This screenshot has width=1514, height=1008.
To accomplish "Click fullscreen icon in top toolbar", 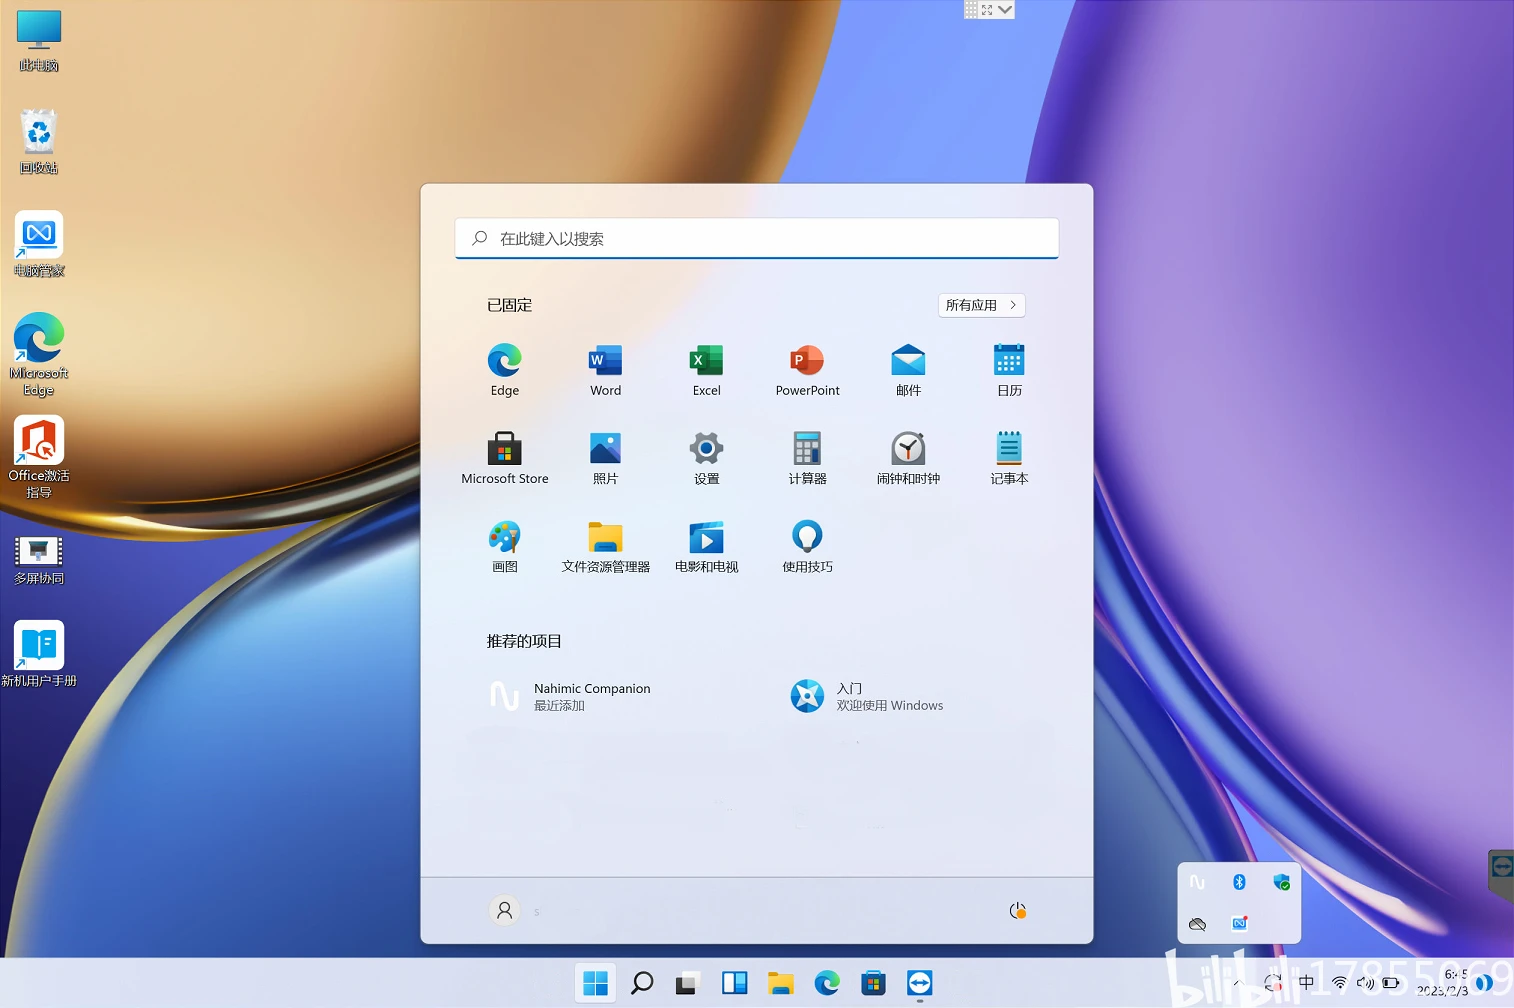I will (987, 10).
